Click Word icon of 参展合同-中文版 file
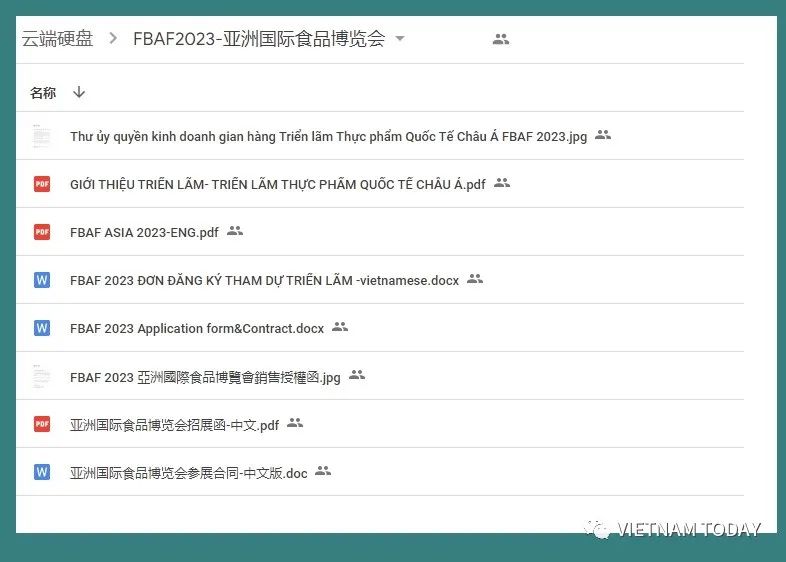 pyautogui.click(x=42, y=472)
